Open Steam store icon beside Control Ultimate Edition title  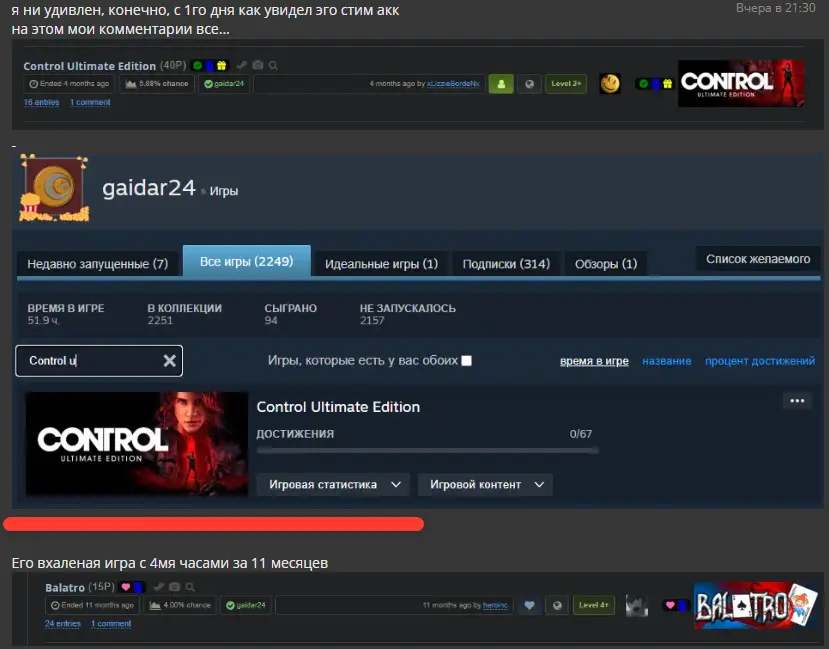click(x=242, y=66)
